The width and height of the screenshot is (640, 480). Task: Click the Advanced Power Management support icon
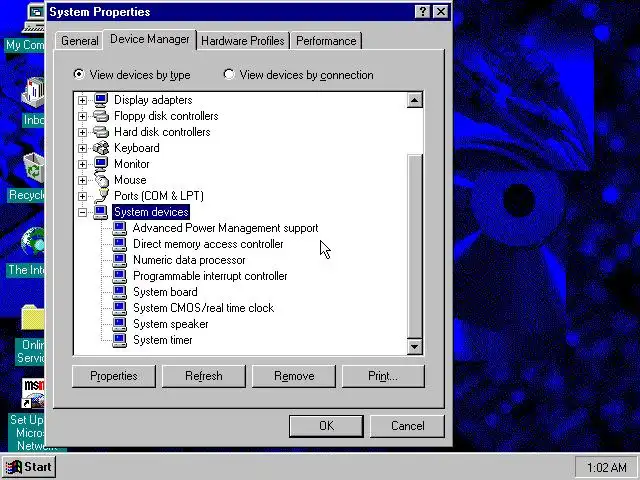120,228
